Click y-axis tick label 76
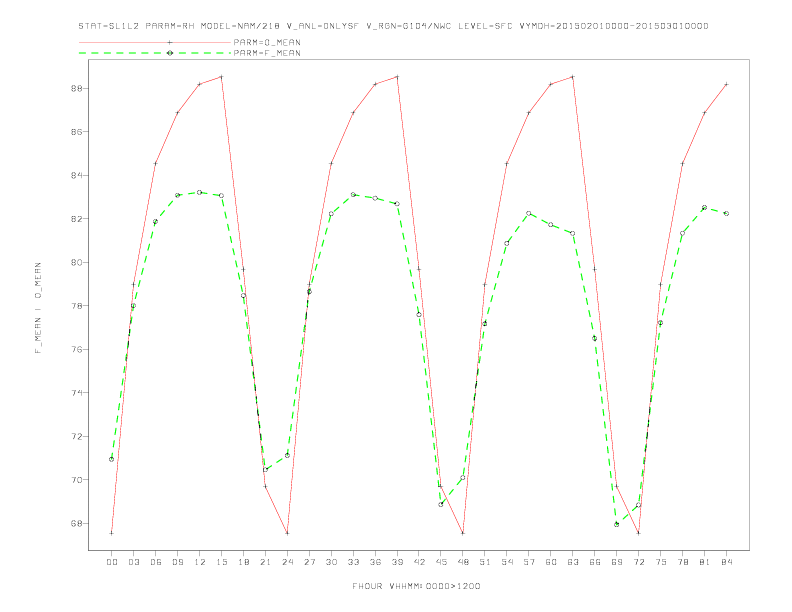 pos(77,349)
